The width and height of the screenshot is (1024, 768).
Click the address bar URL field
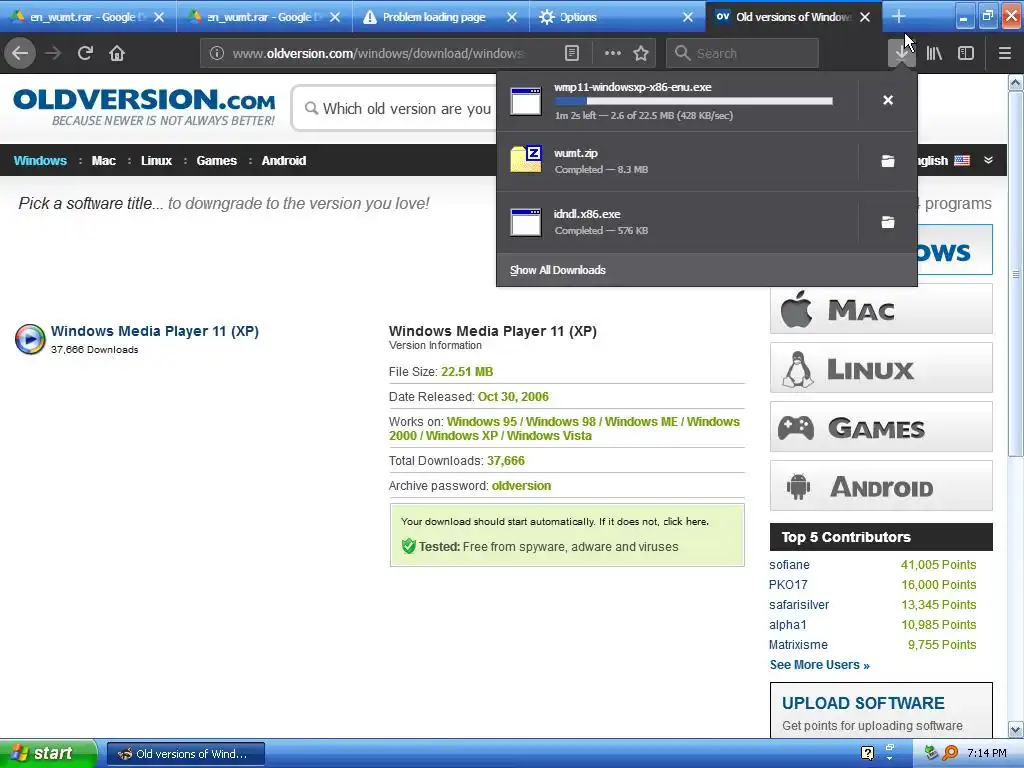point(379,54)
